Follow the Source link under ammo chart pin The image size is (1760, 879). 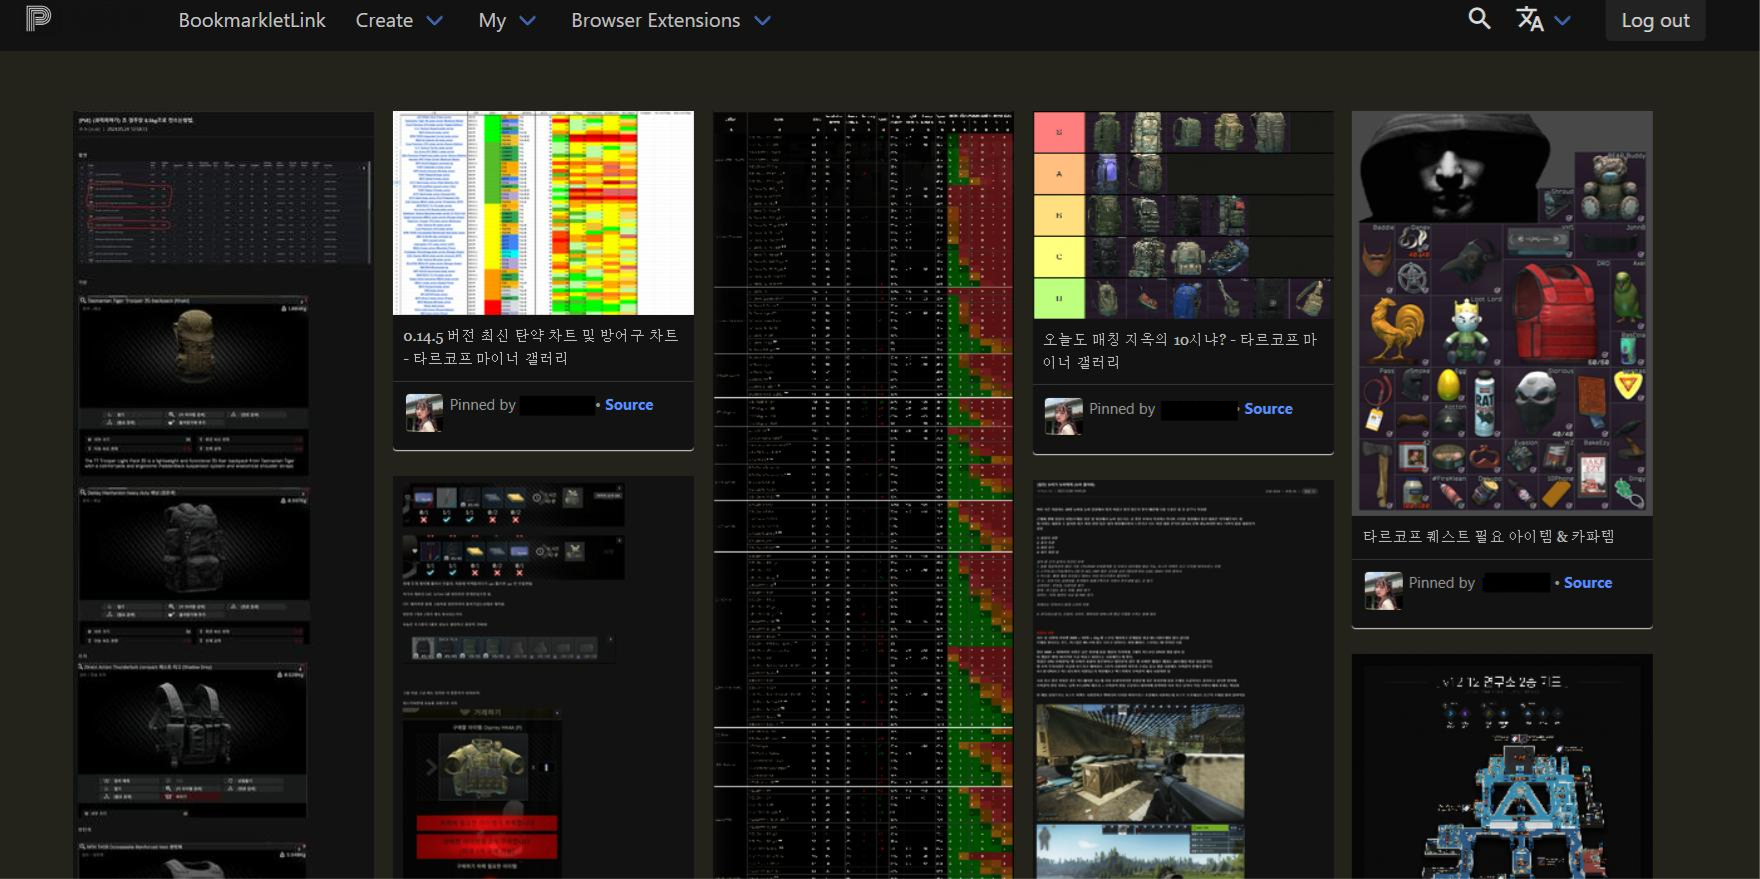tap(628, 405)
